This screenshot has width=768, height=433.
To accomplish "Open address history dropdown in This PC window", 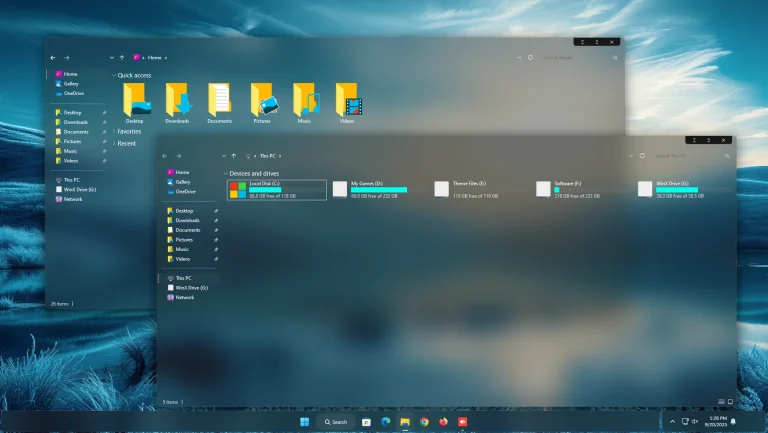I will [631, 156].
